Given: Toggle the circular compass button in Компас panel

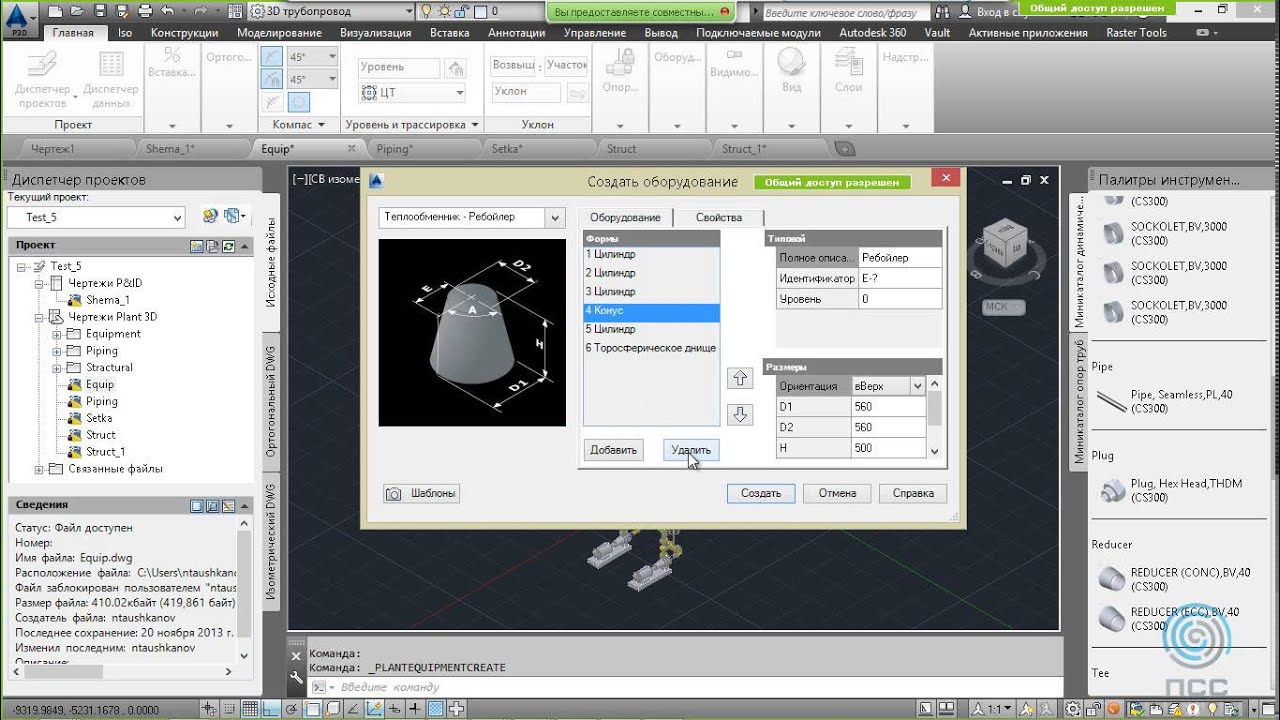Looking at the screenshot, I should 298,102.
